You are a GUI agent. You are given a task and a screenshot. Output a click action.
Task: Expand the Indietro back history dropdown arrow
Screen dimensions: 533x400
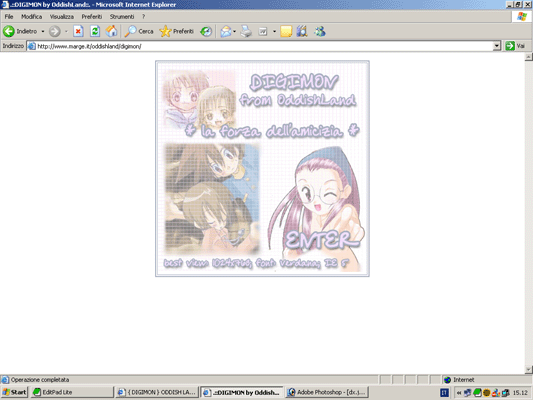click(43, 31)
